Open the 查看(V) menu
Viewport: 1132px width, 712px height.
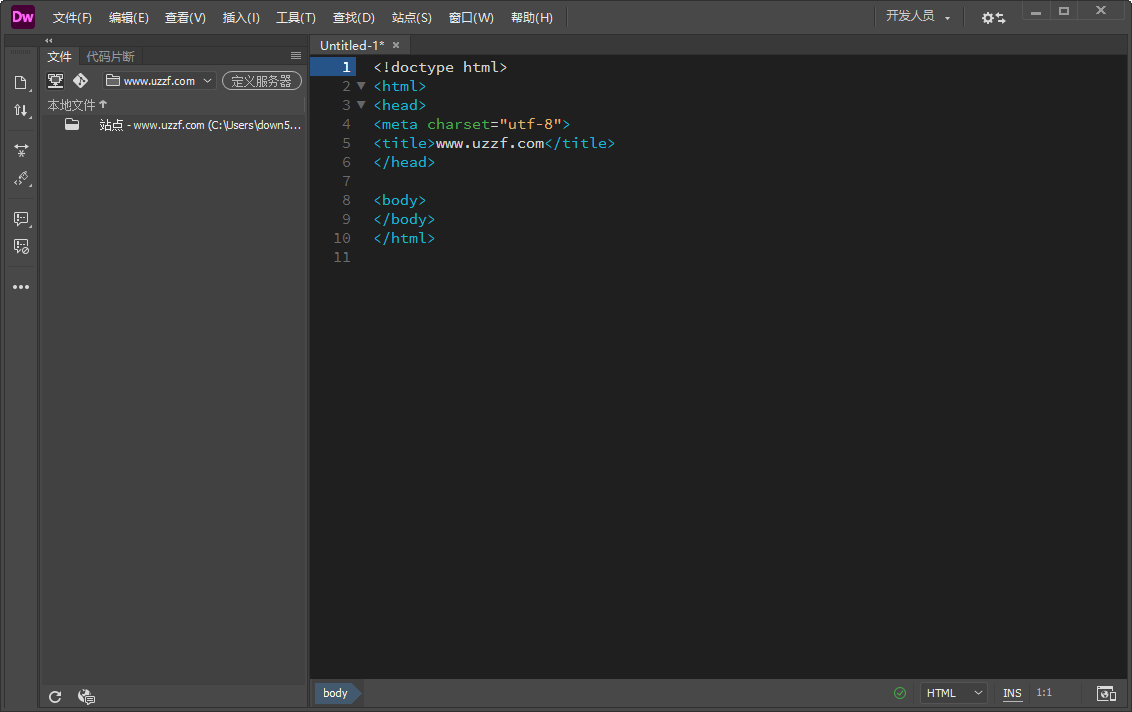(x=185, y=17)
